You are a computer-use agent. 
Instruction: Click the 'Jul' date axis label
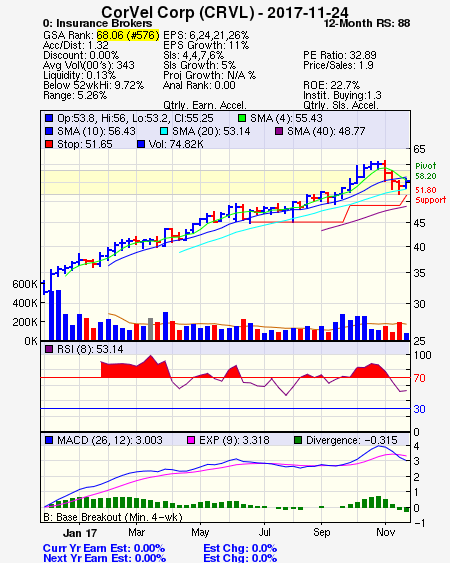tap(265, 532)
